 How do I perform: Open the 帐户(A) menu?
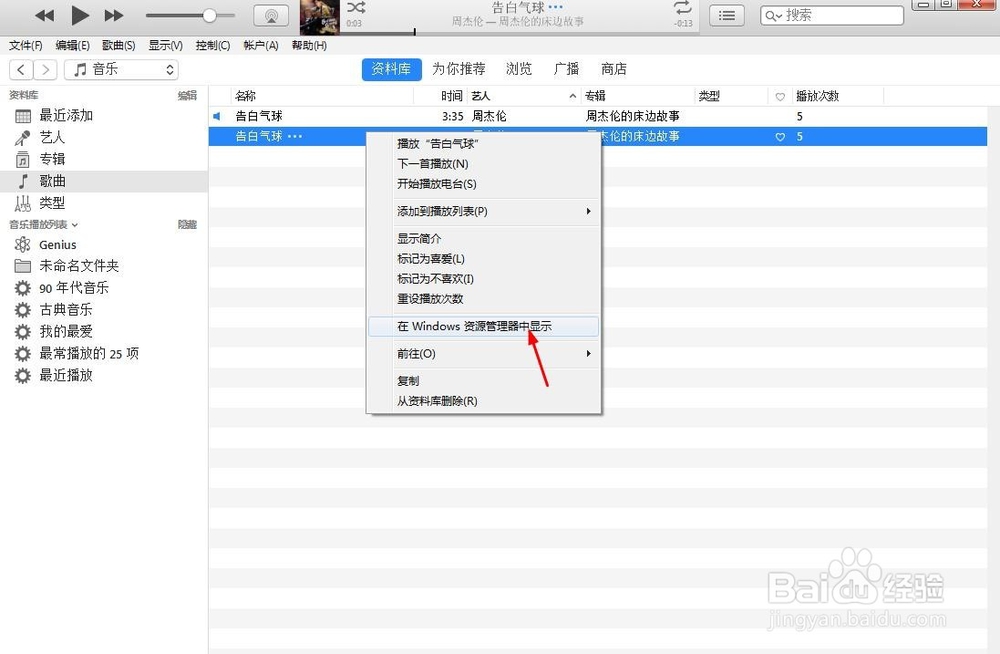261,45
